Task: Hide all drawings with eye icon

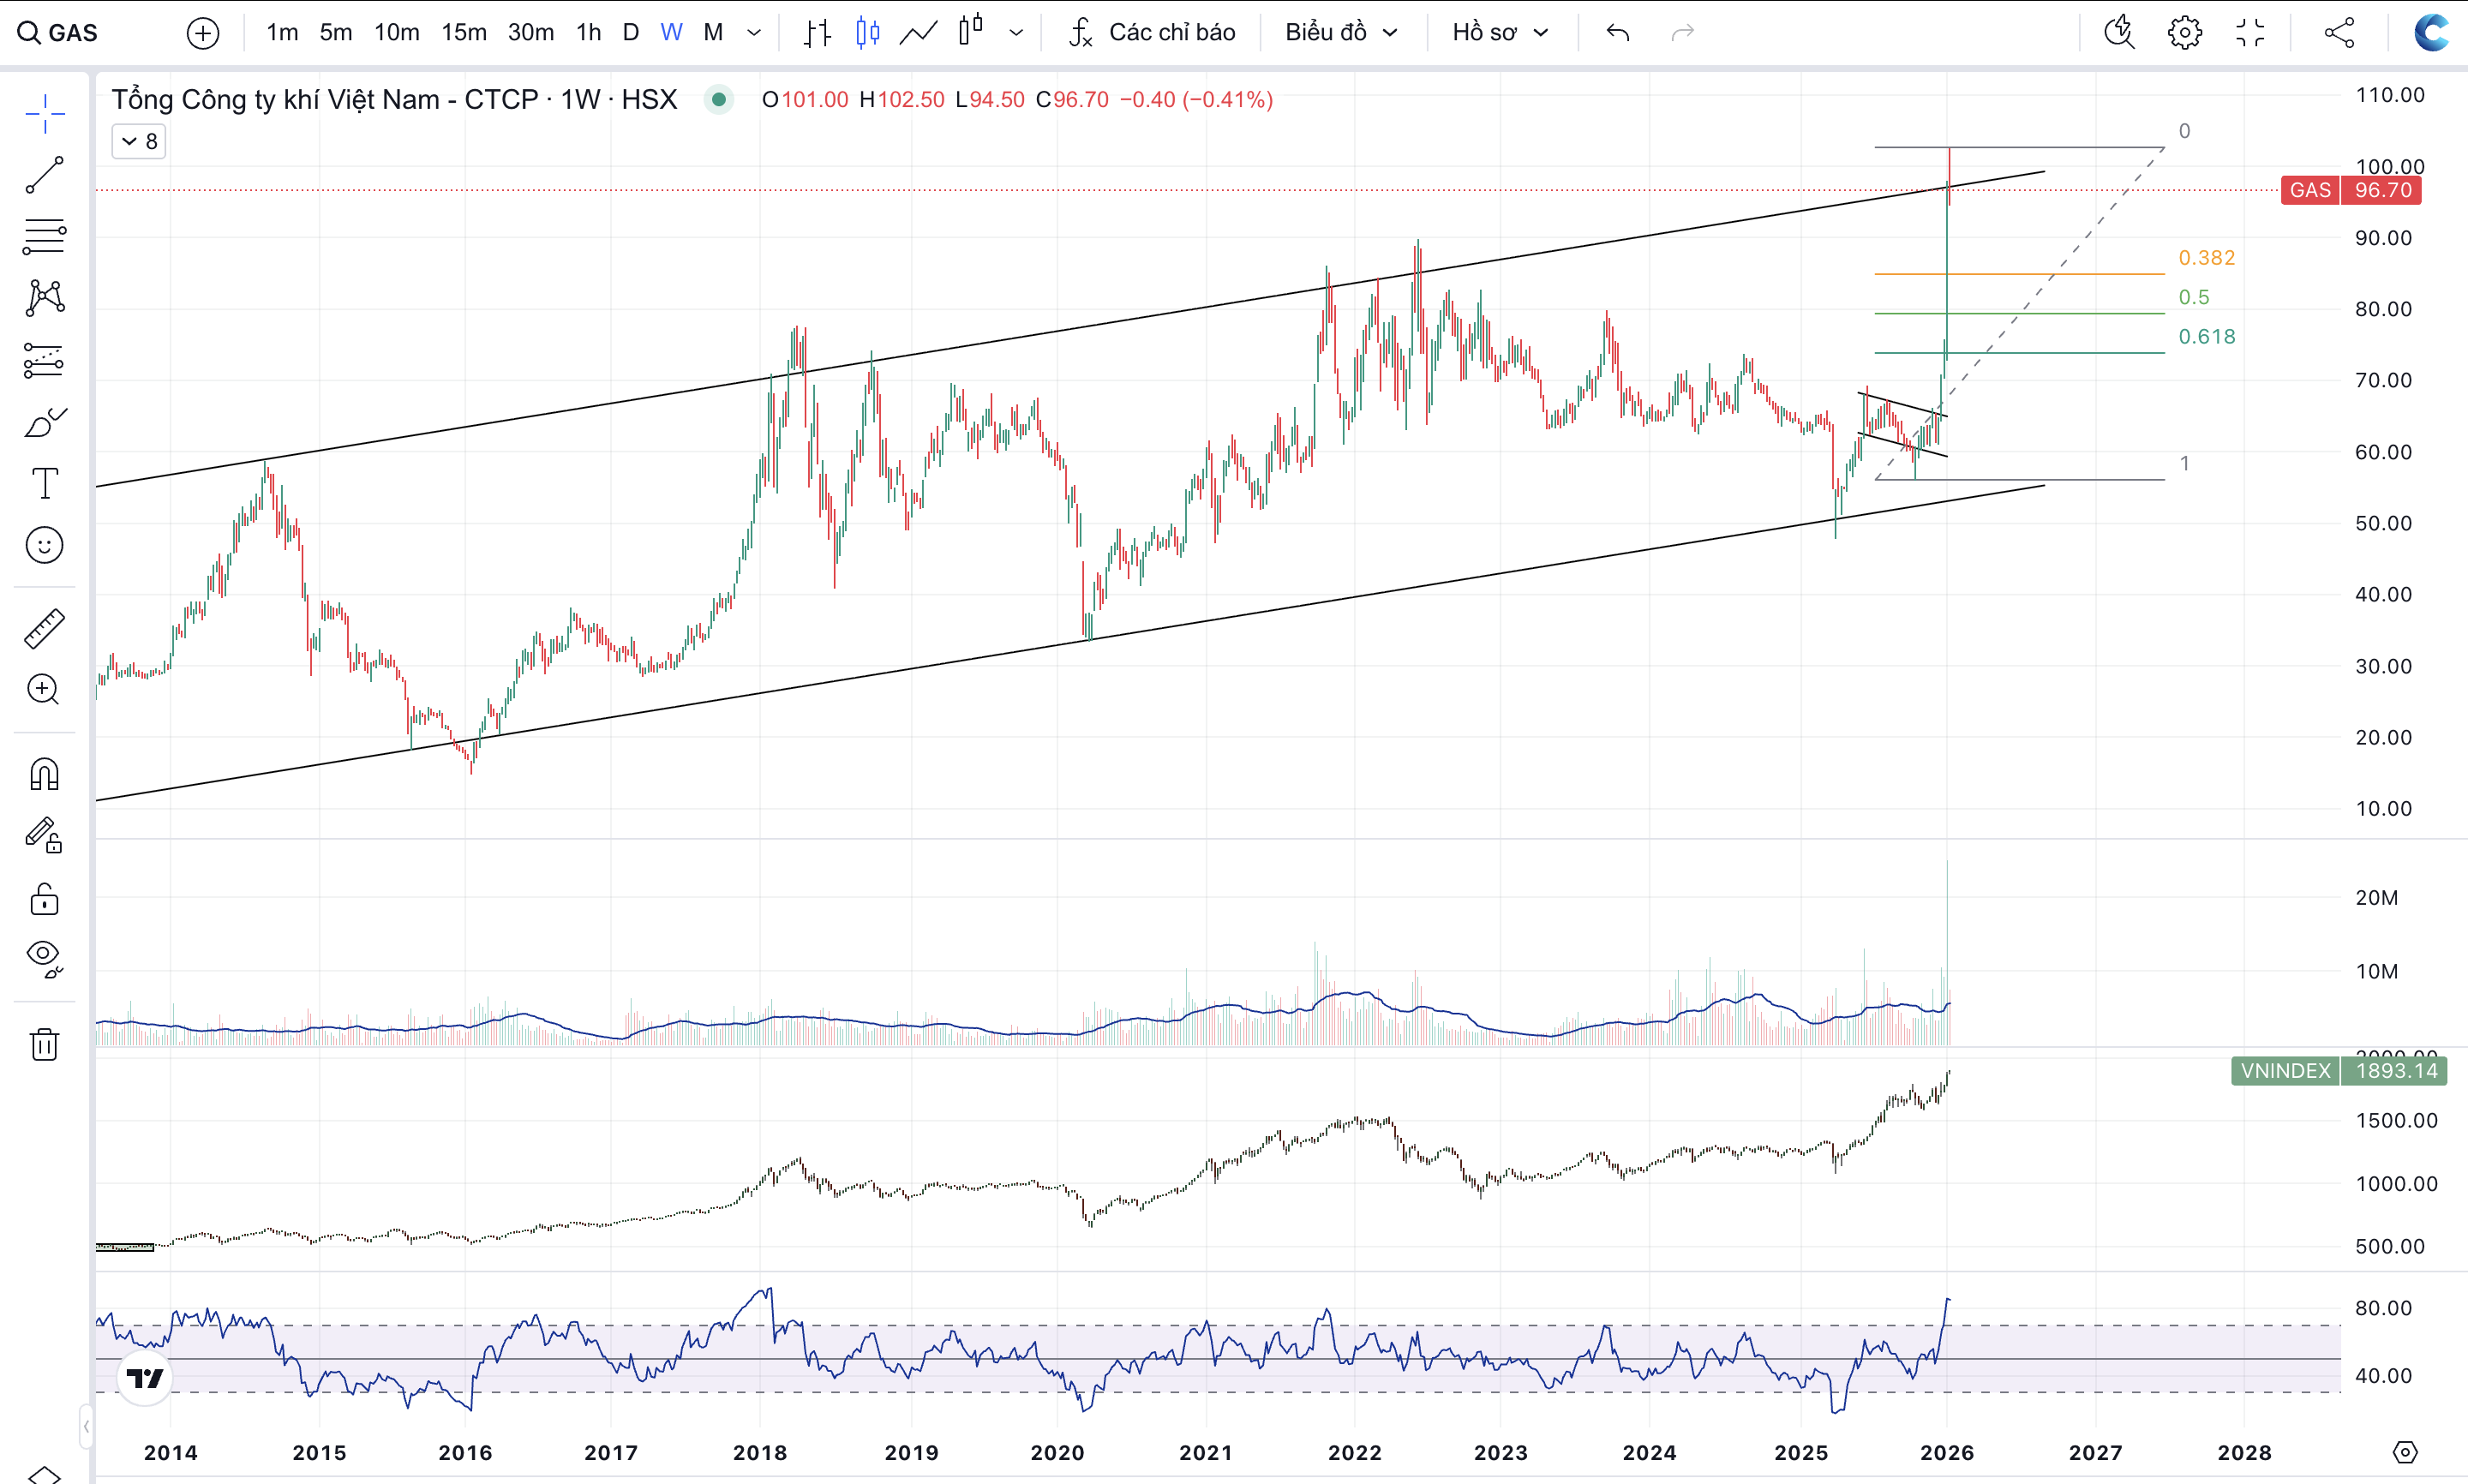Action: [x=44, y=957]
